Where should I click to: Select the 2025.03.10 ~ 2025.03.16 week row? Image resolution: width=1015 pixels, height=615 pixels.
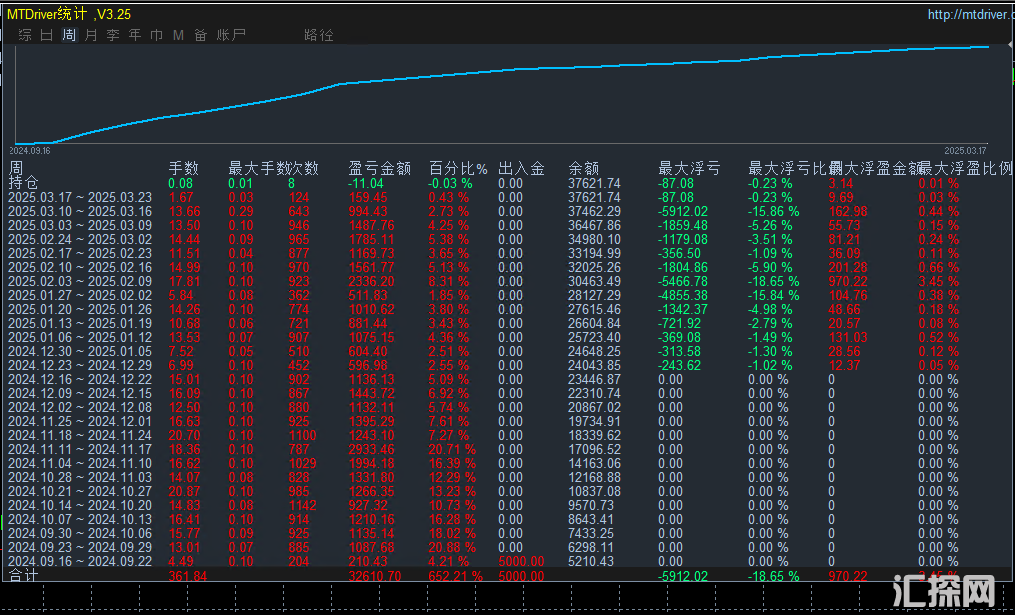80,212
